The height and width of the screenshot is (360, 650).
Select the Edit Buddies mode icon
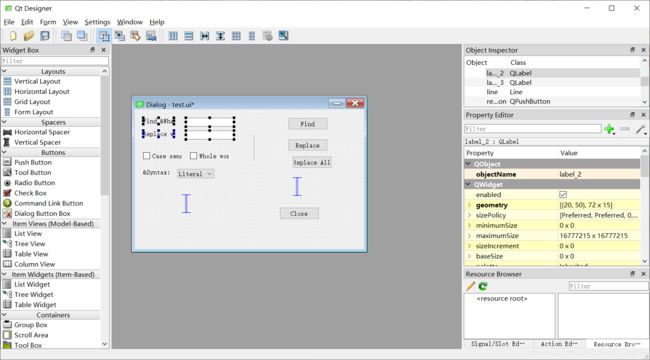136,36
